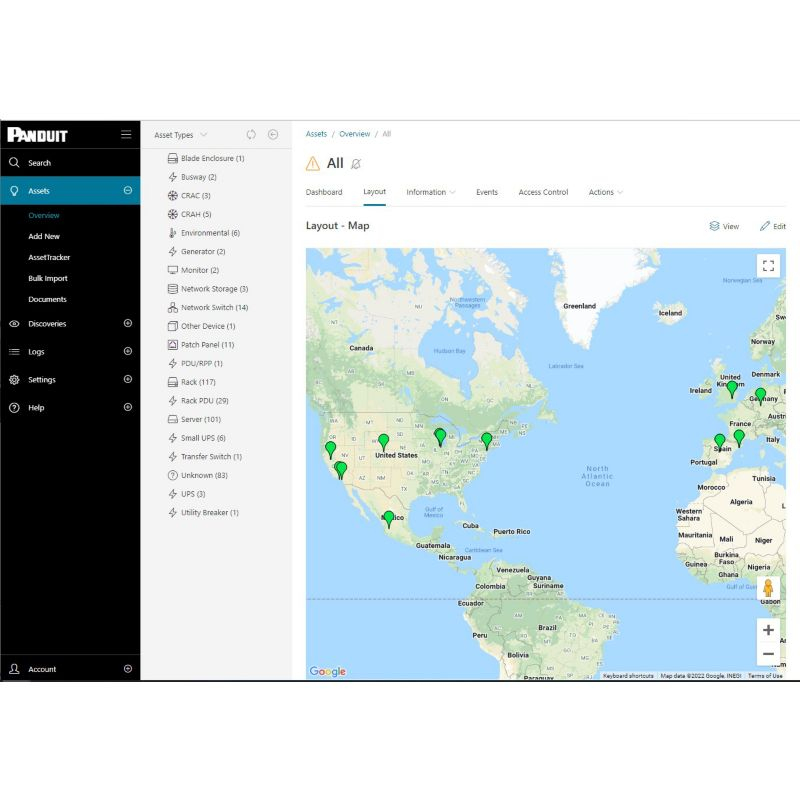Select Small UPS (6) tree row
The width and height of the screenshot is (800, 800).
point(197,438)
